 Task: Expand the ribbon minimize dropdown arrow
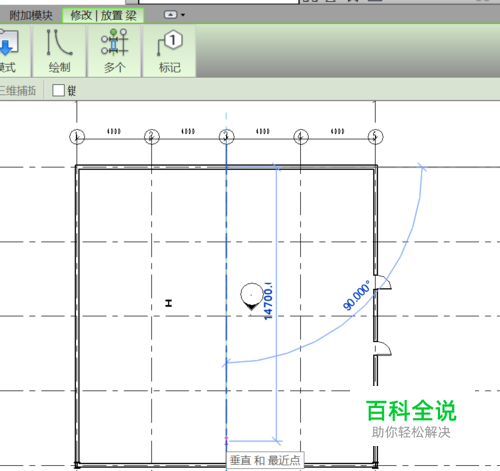183,15
